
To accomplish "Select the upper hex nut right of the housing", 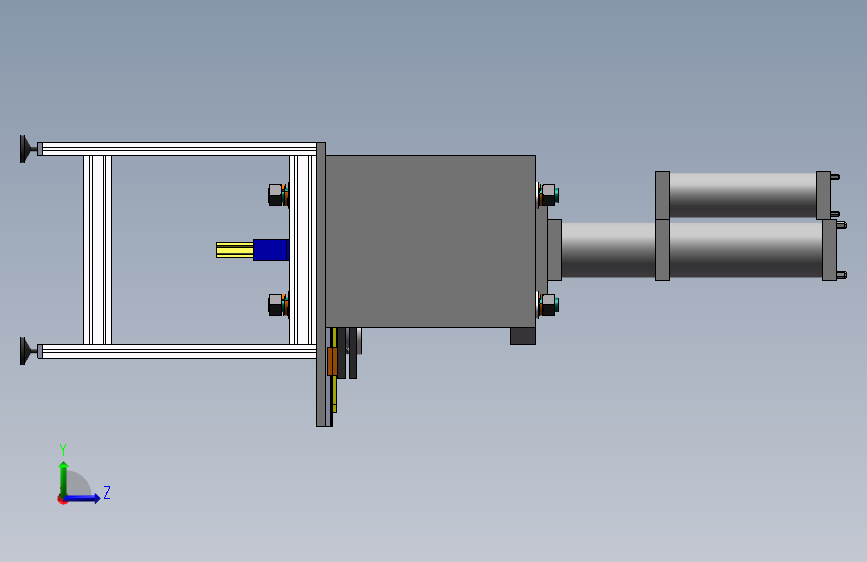I will [x=548, y=195].
